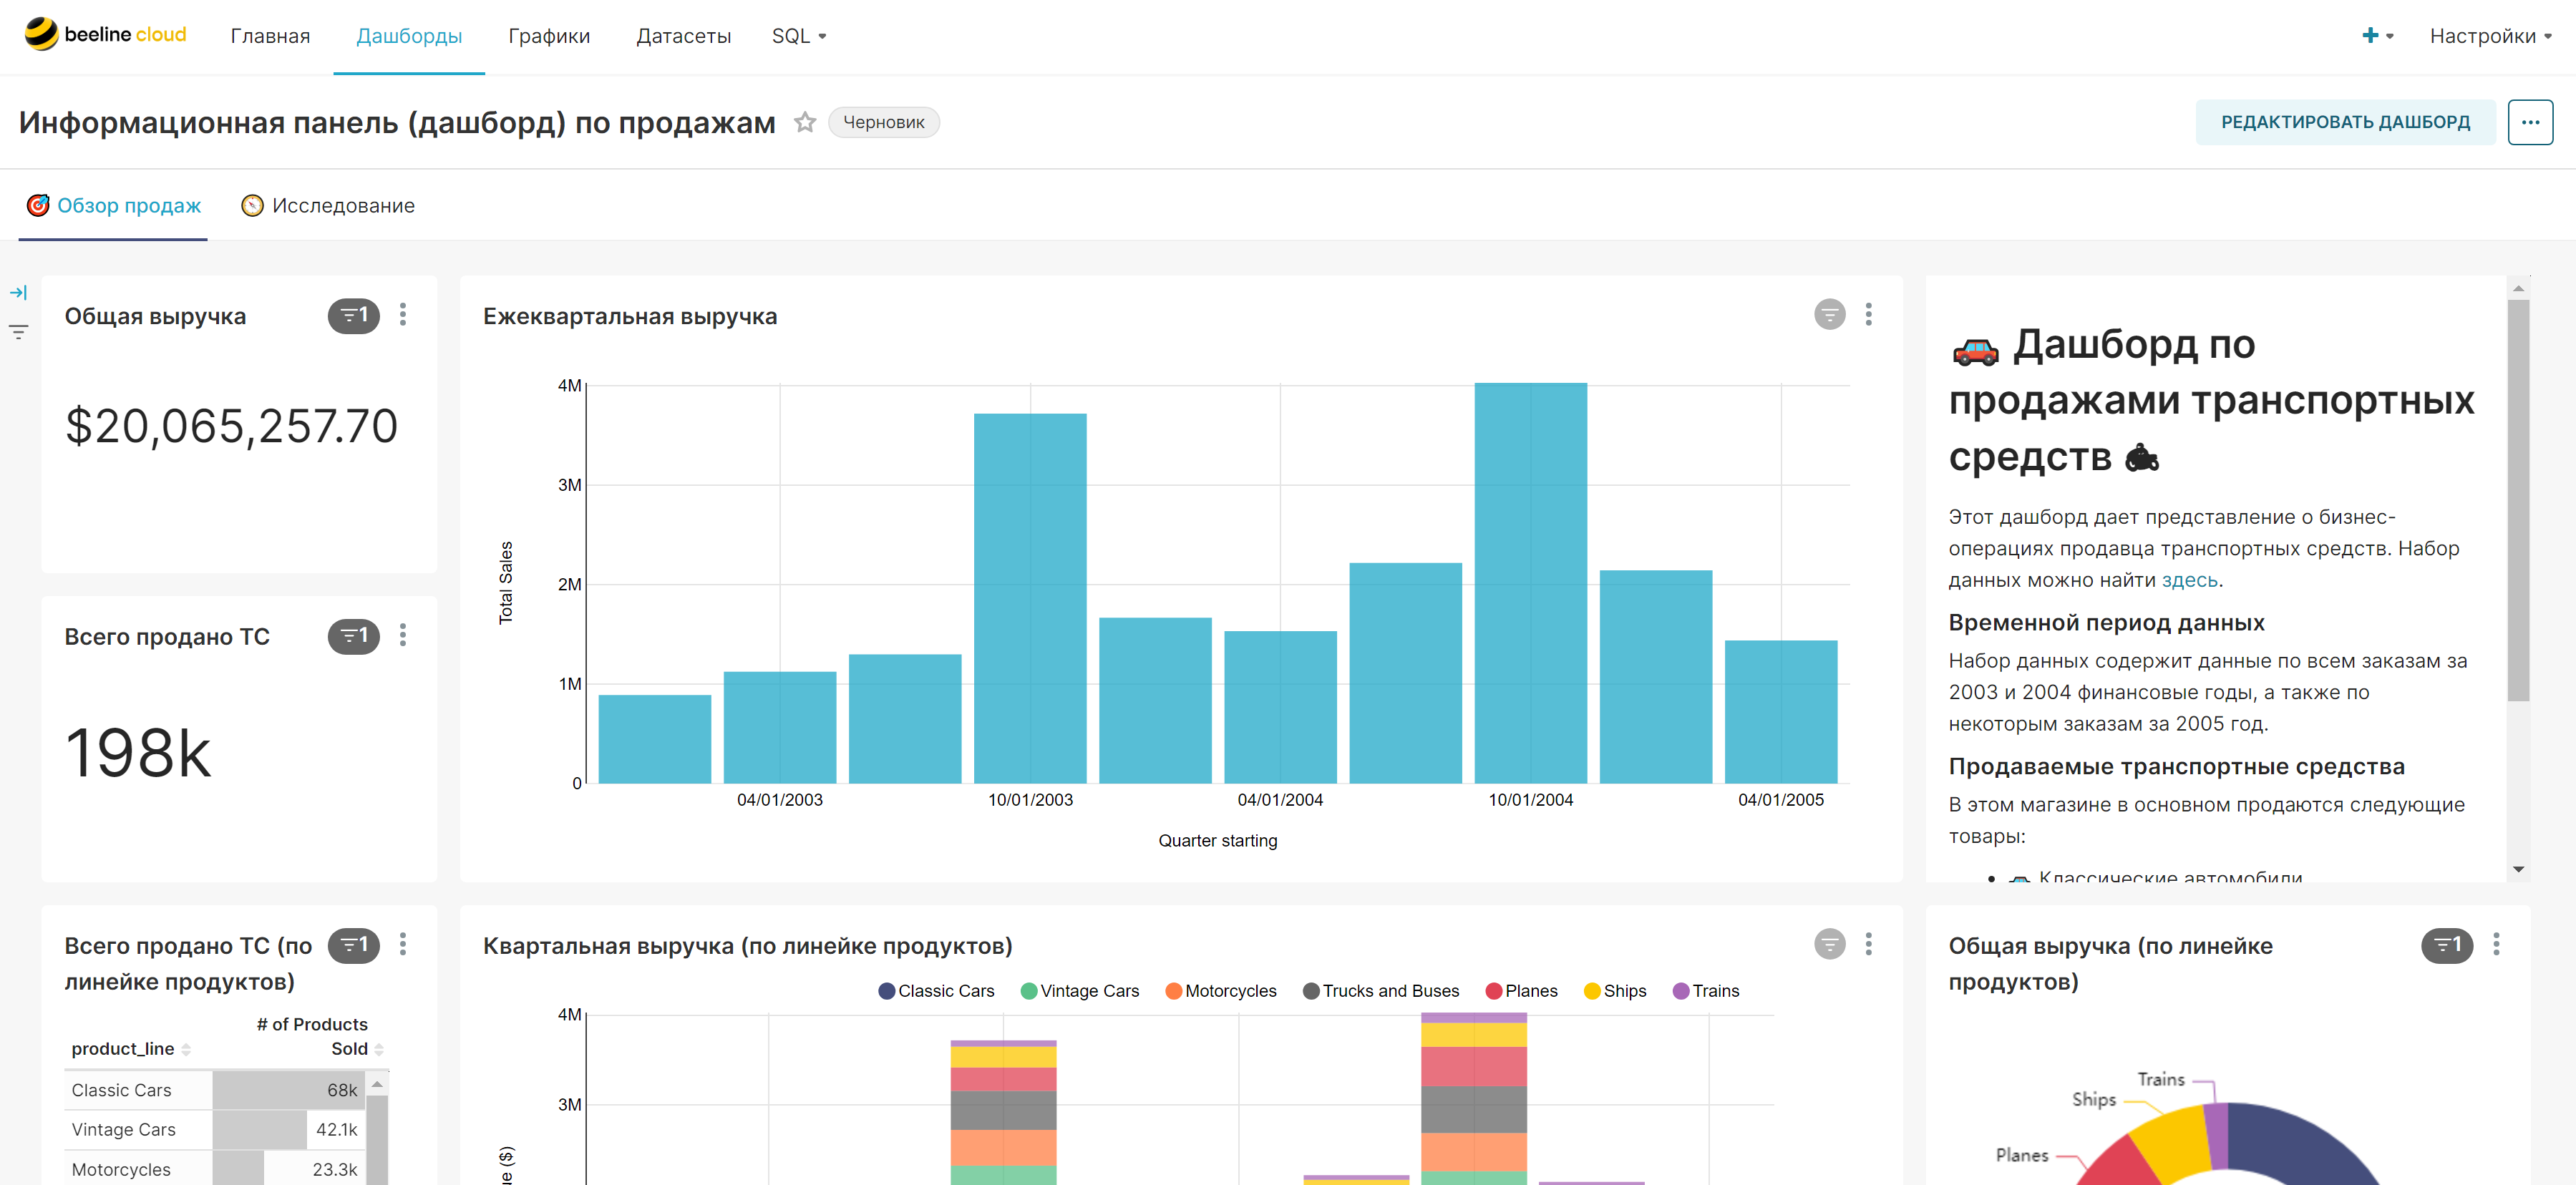Click РЕДАКТИРОВАТЬ ДАШБОРД button
Screen dimensions: 2576x1185
tap(2345, 122)
